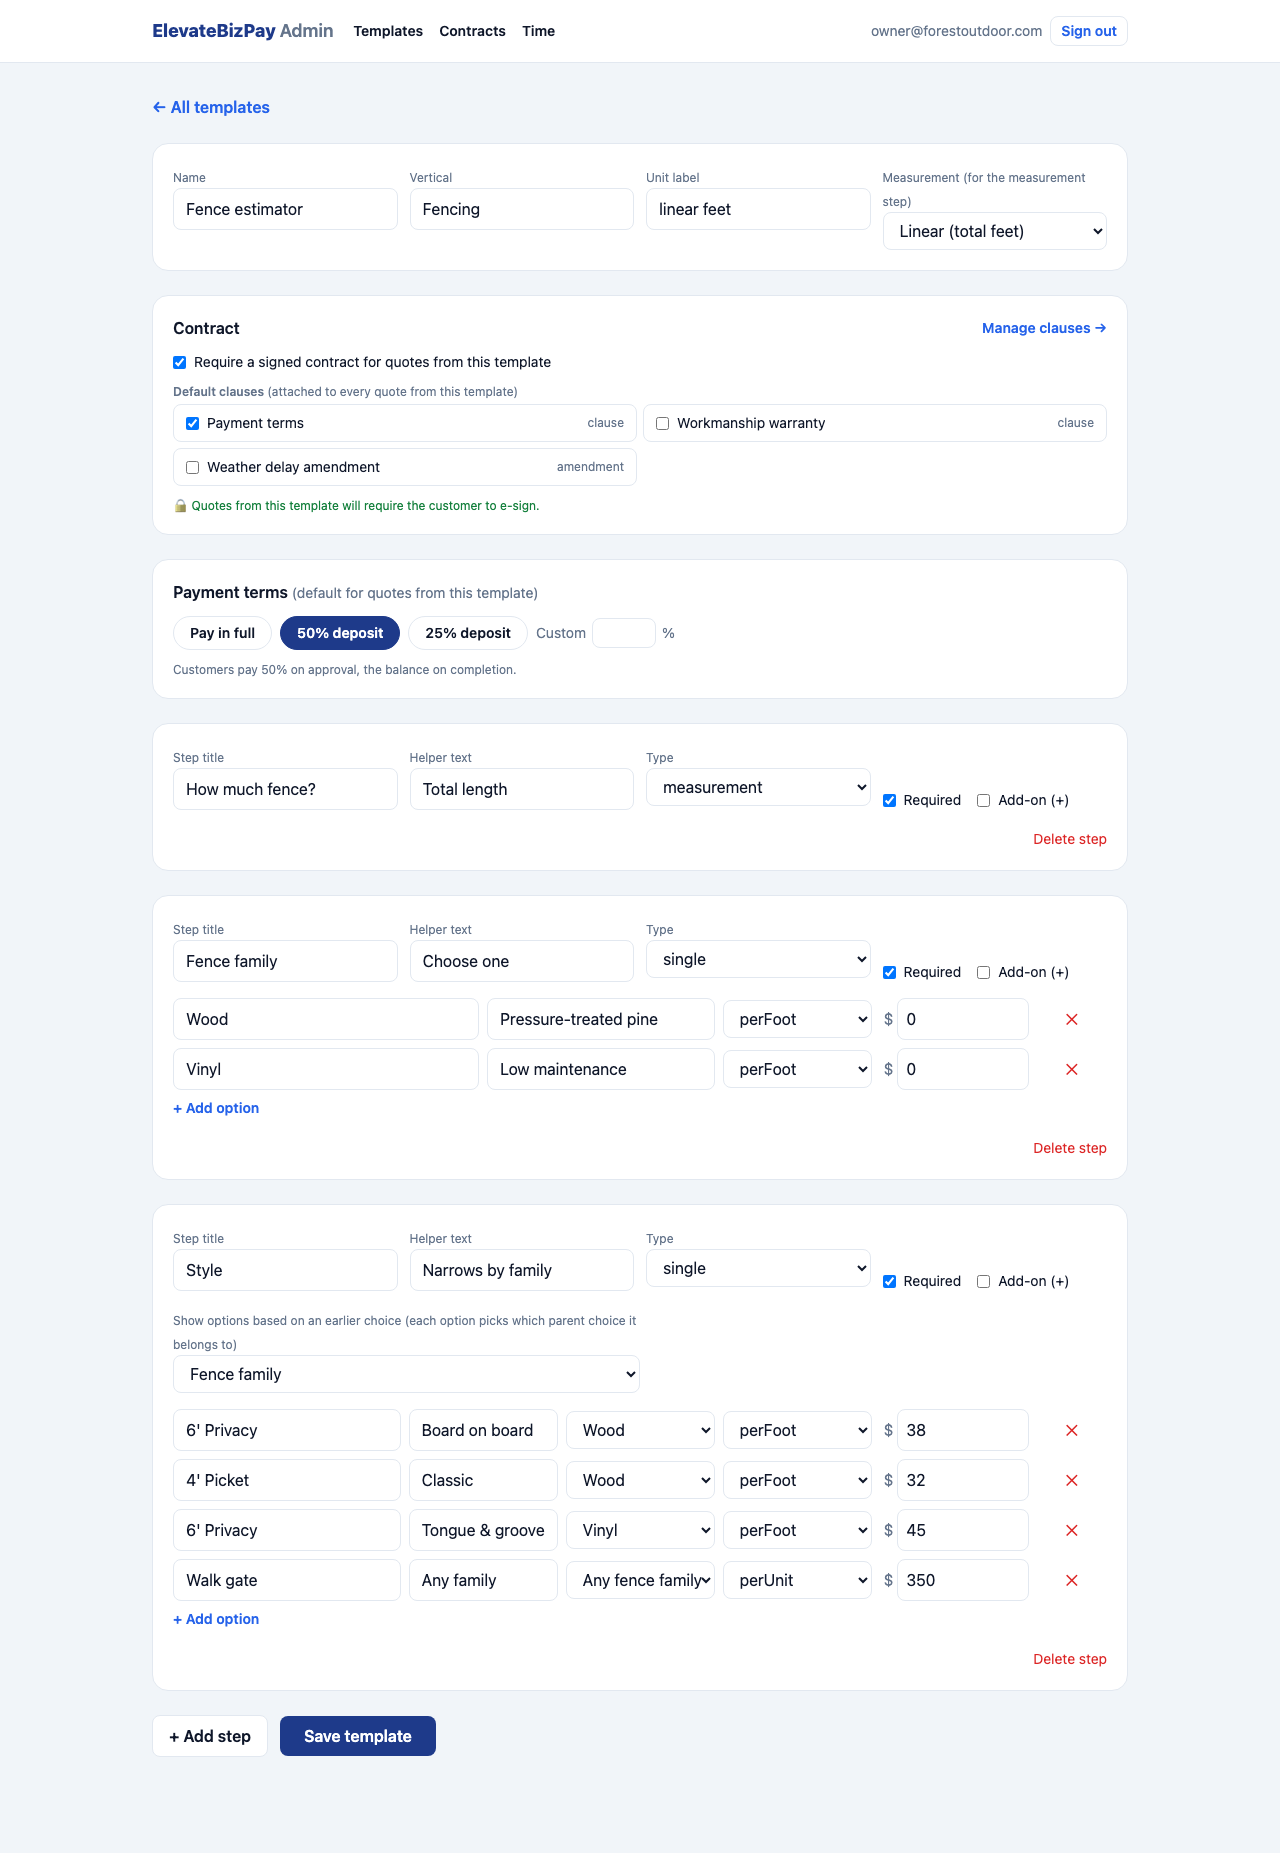The width and height of the screenshot is (1280, 1853).
Task: Open Type dropdown for Style step
Action: (758, 1268)
